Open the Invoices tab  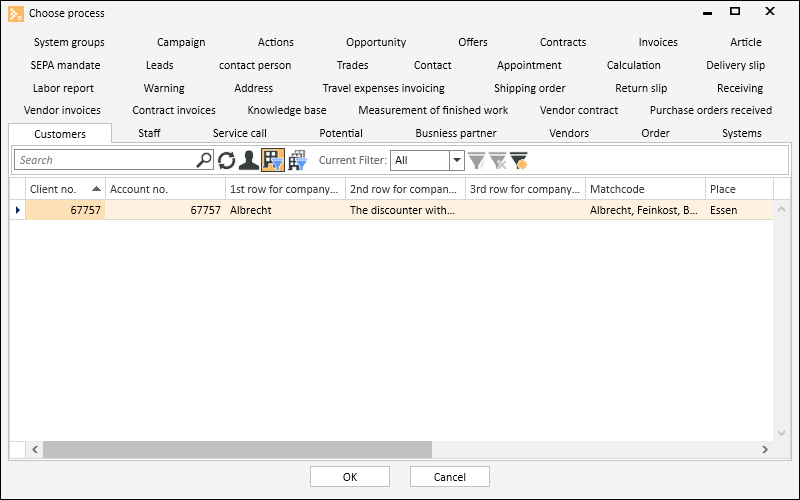pos(658,42)
